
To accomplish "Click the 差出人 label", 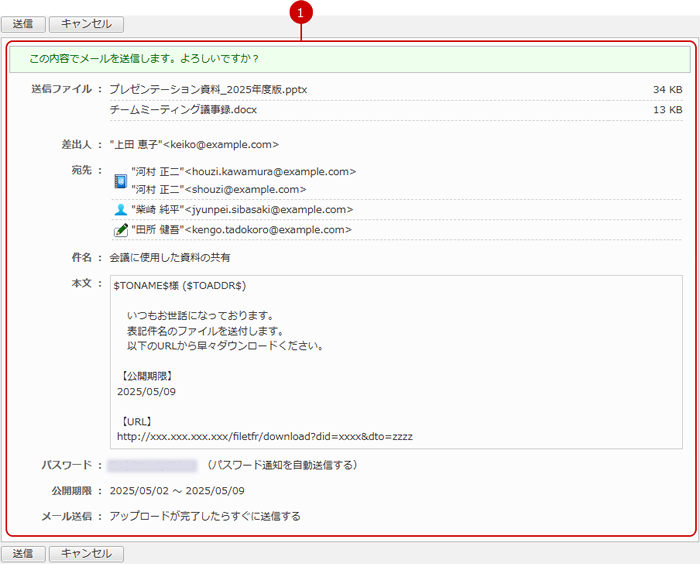I will tap(76, 145).
